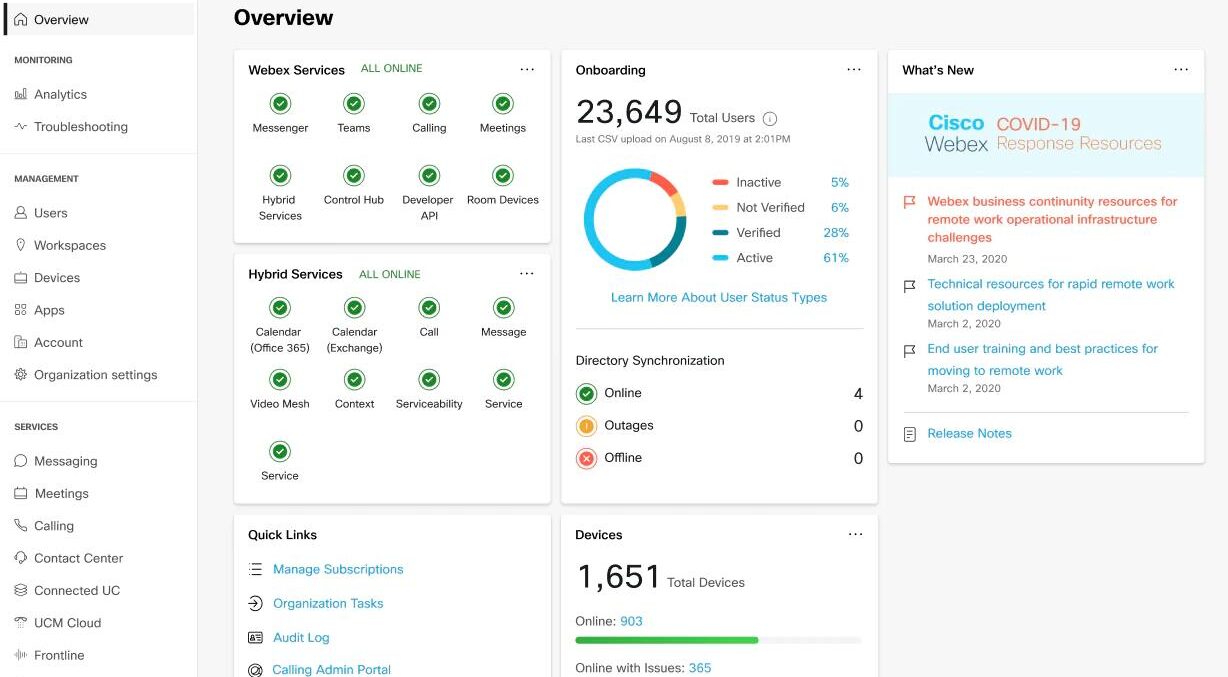Click the Room Devices status icon
The width and height of the screenshot is (1228, 677).
coord(503,176)
